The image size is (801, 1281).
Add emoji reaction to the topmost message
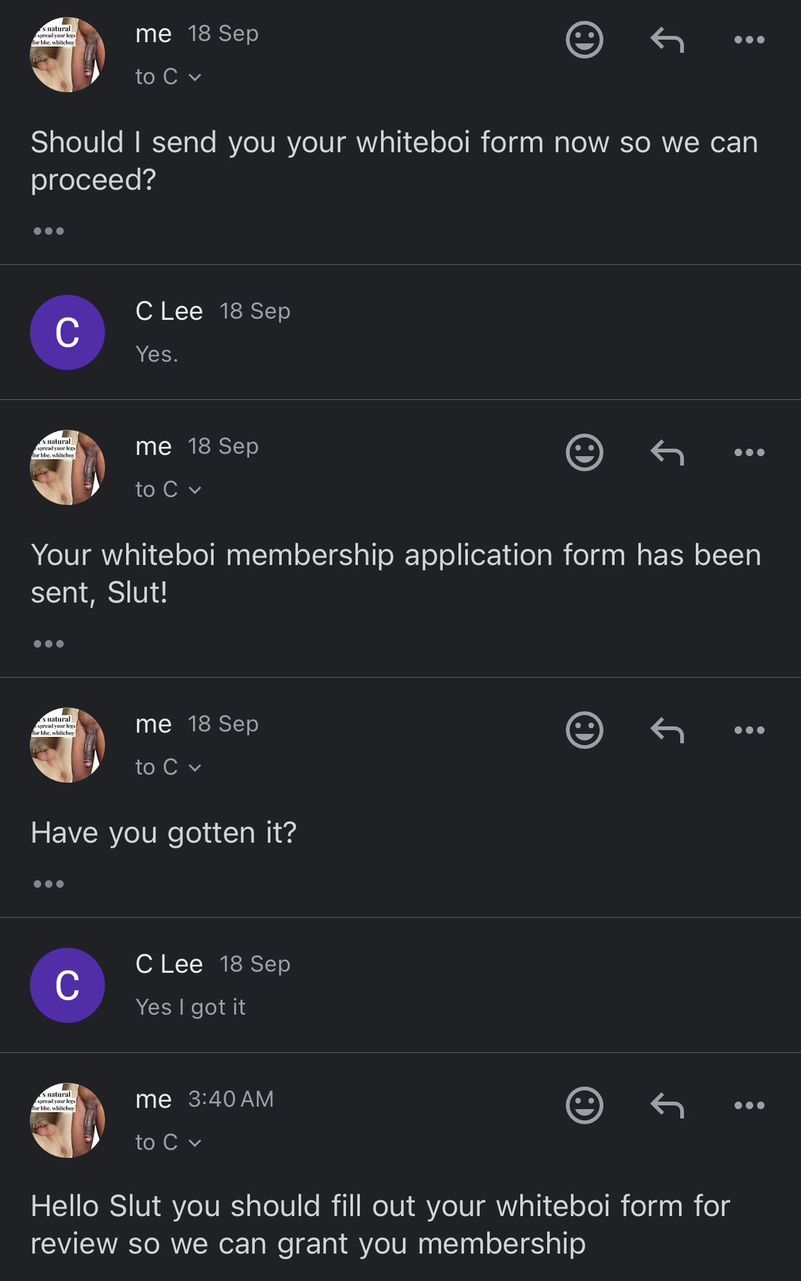point(585,40)
